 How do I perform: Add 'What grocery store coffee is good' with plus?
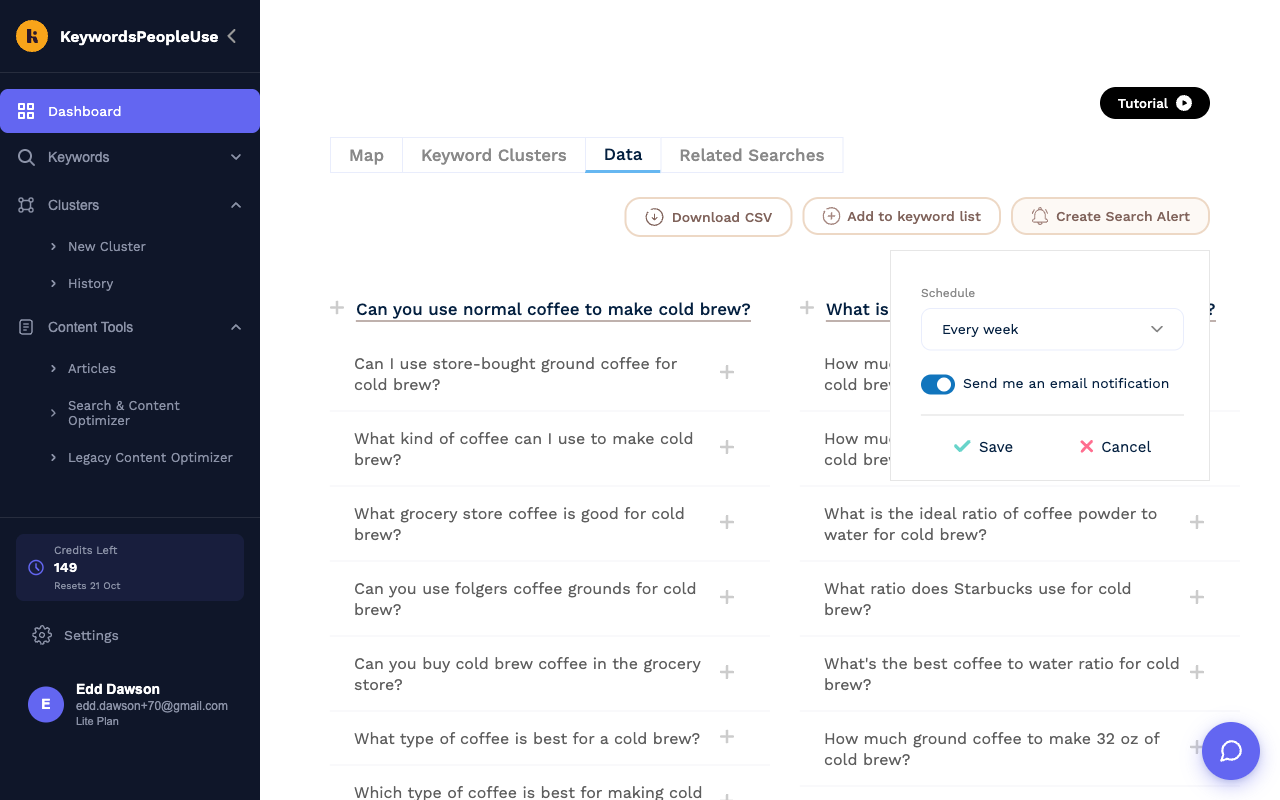pyautogui.click(x=727, y=522)
